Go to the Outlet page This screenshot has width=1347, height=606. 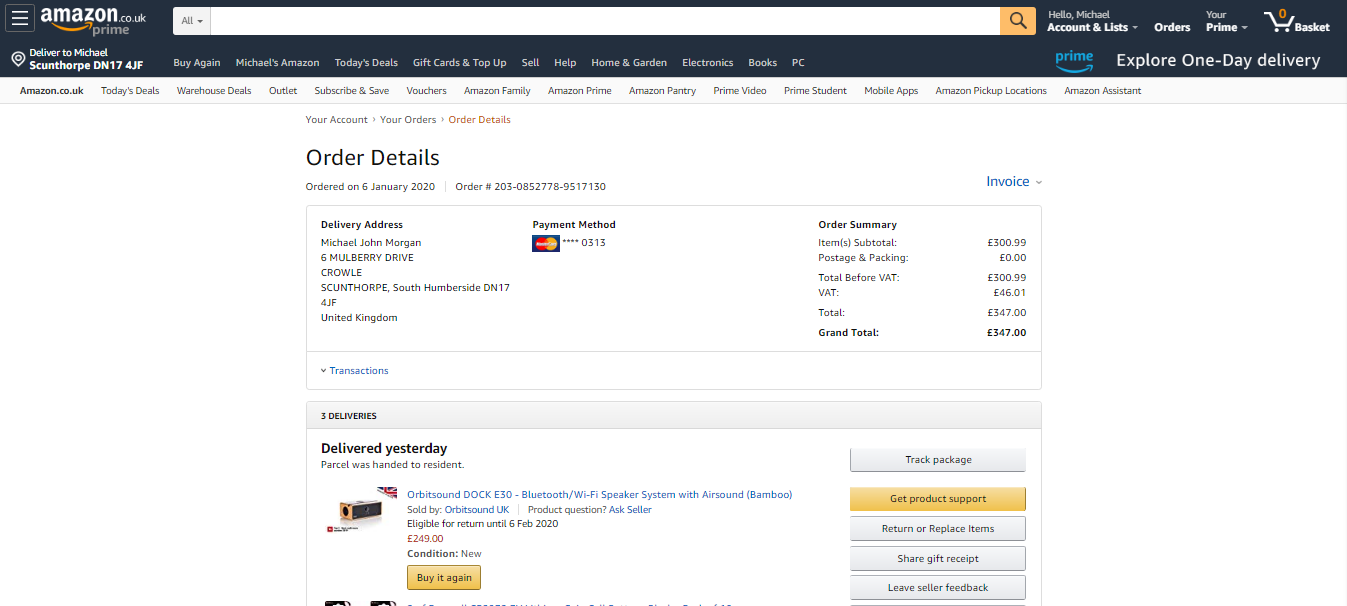[x=283, y=91]
